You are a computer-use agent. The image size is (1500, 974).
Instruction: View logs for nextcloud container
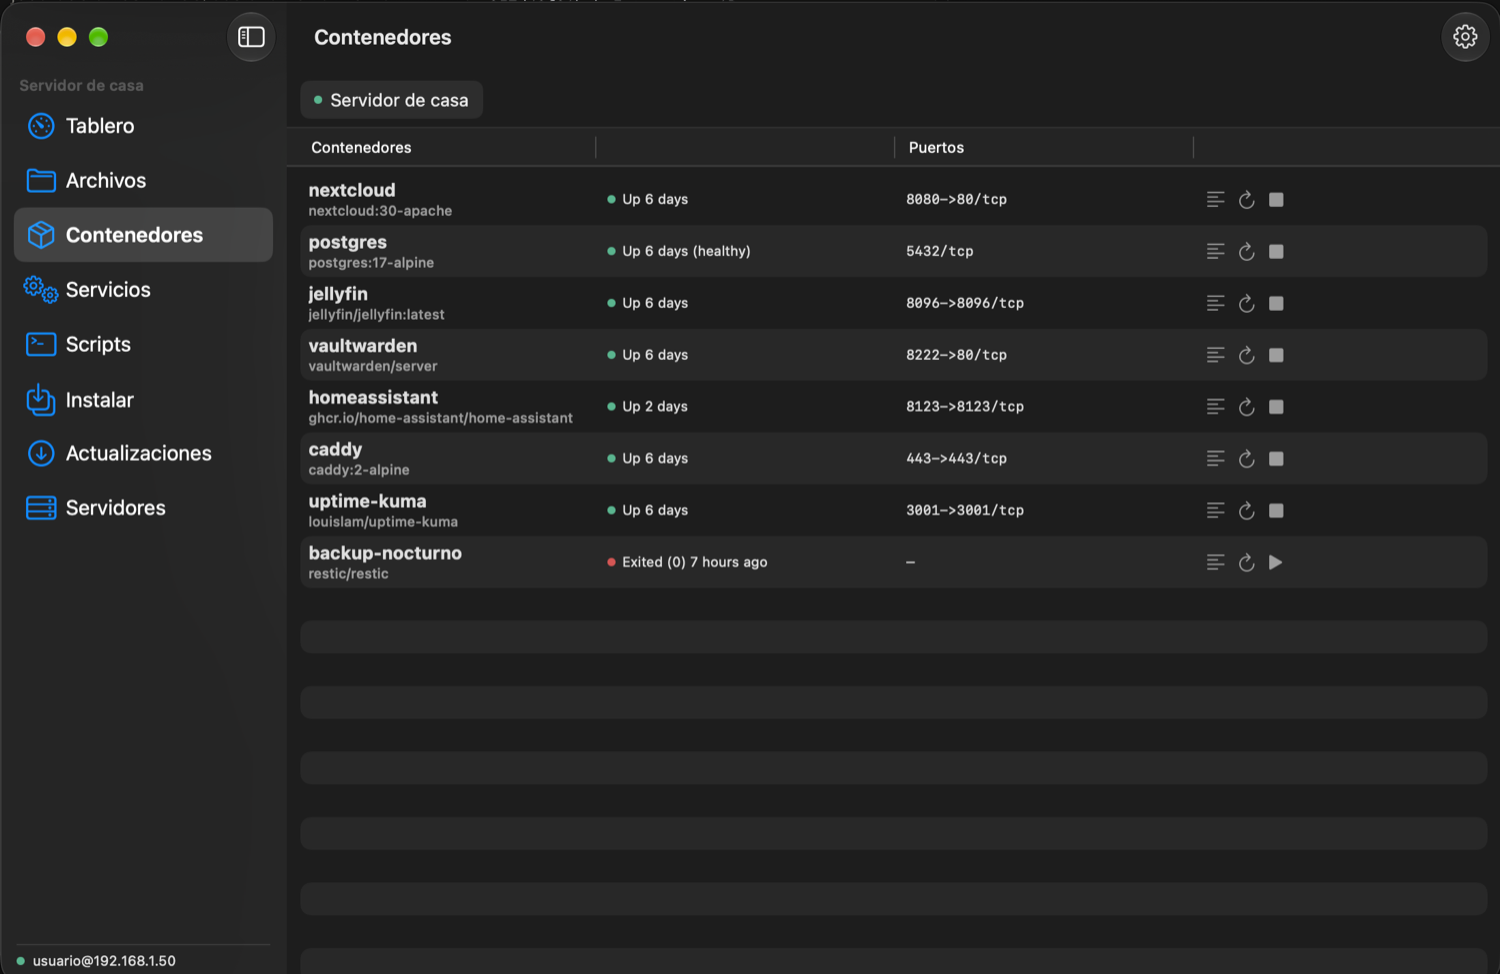click(x=1215, y=199)
